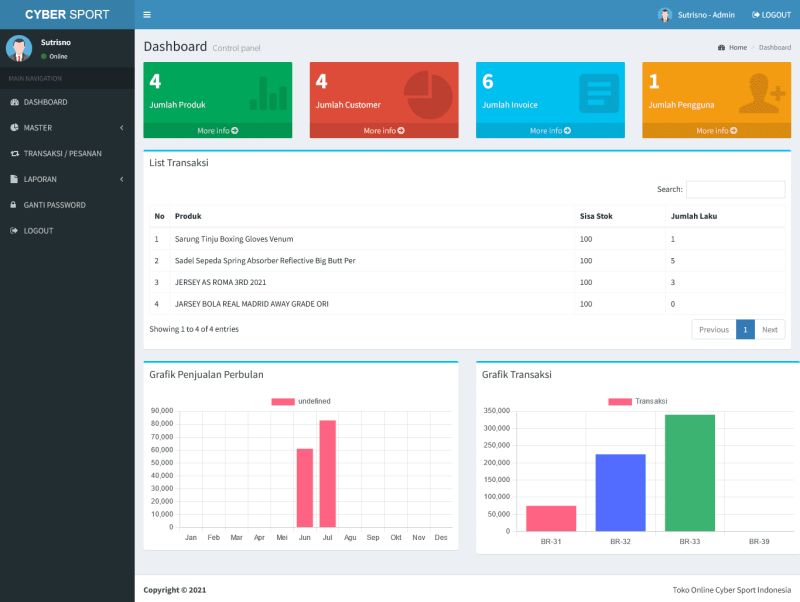Click the BR-32 blue bar
Screen dimensions: 800x602
pos(620,493)
